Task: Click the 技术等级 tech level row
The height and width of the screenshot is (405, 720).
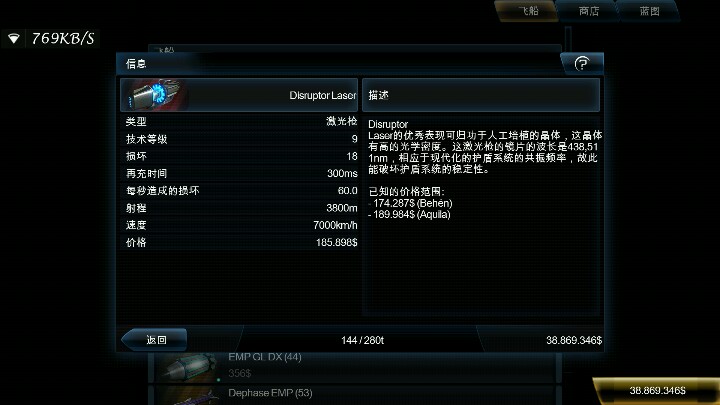Action: pyautogui.click(x=241, y=139)
